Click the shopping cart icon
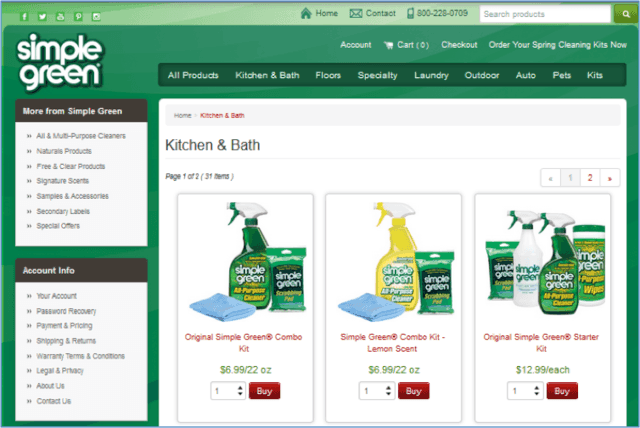The width and height of the screenshot is (640, 428). pyautogui.click(x=388, y=45)
